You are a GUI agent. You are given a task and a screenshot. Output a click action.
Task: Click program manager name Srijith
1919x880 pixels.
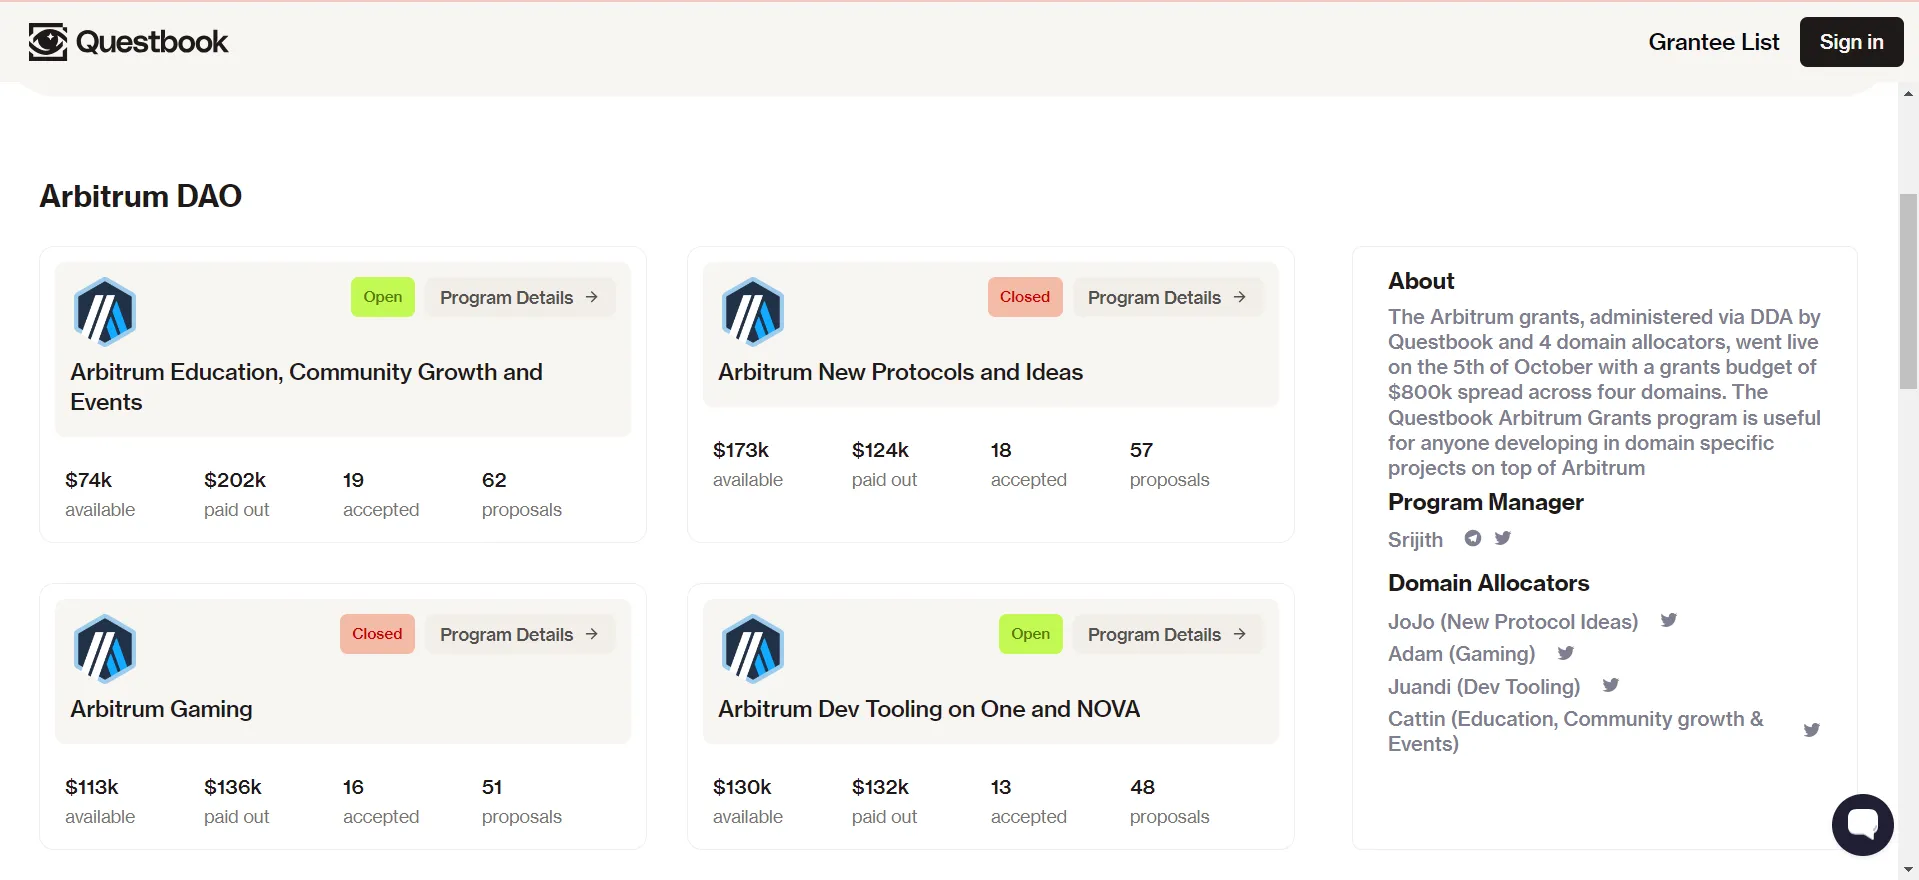[1415, 540]
